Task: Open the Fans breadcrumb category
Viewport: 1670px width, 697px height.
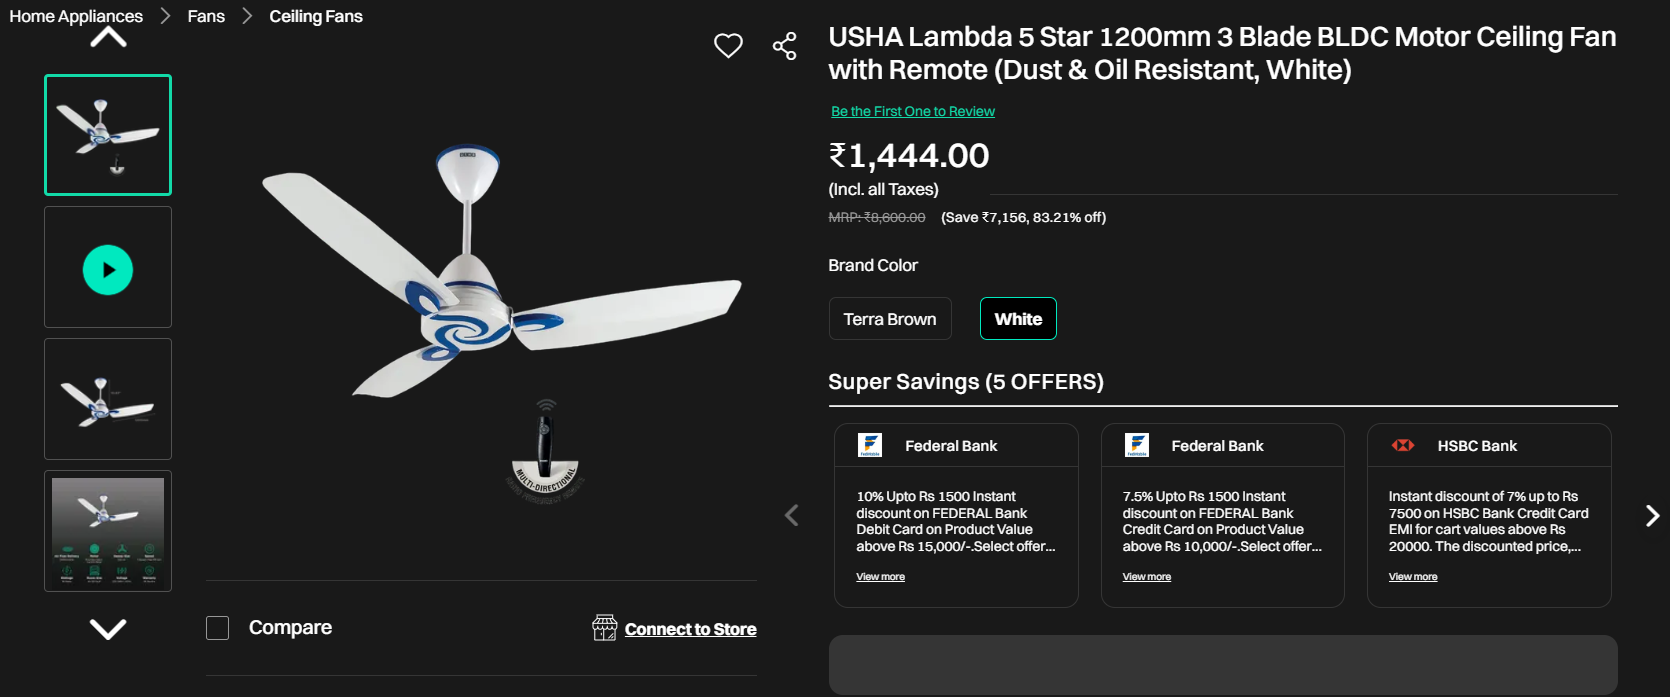Action: pos(206,16)
